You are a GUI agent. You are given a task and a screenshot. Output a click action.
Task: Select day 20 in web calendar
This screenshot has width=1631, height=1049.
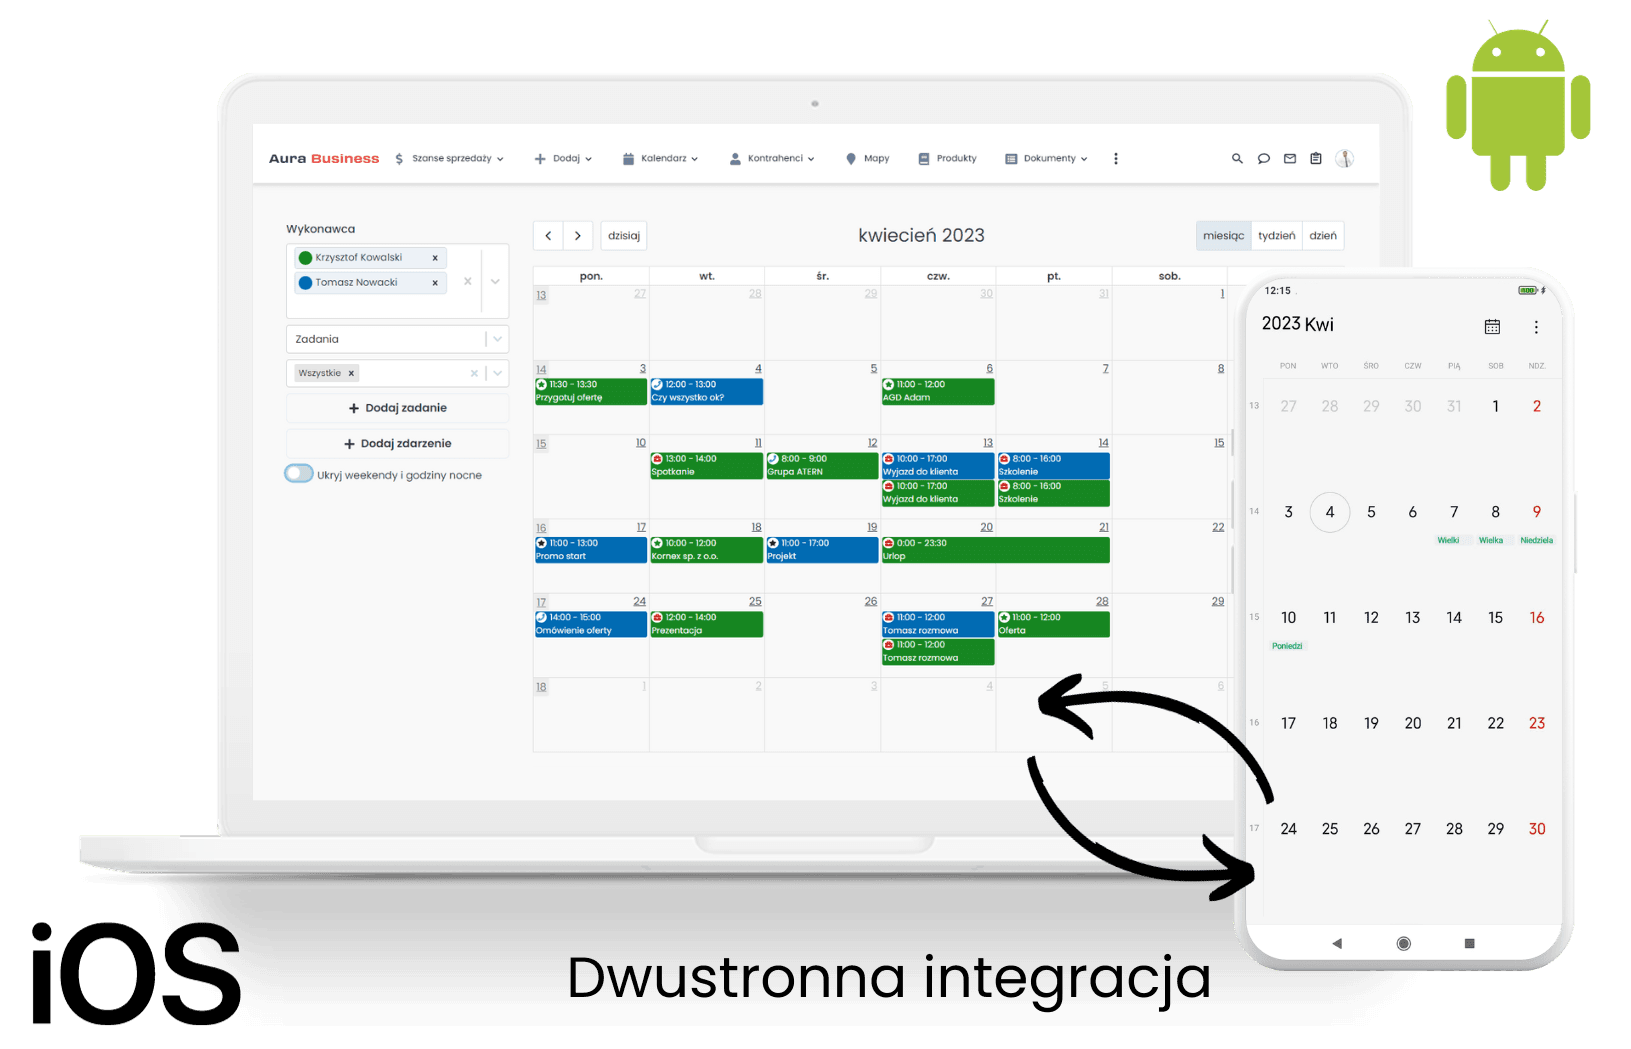coord(987,527)
